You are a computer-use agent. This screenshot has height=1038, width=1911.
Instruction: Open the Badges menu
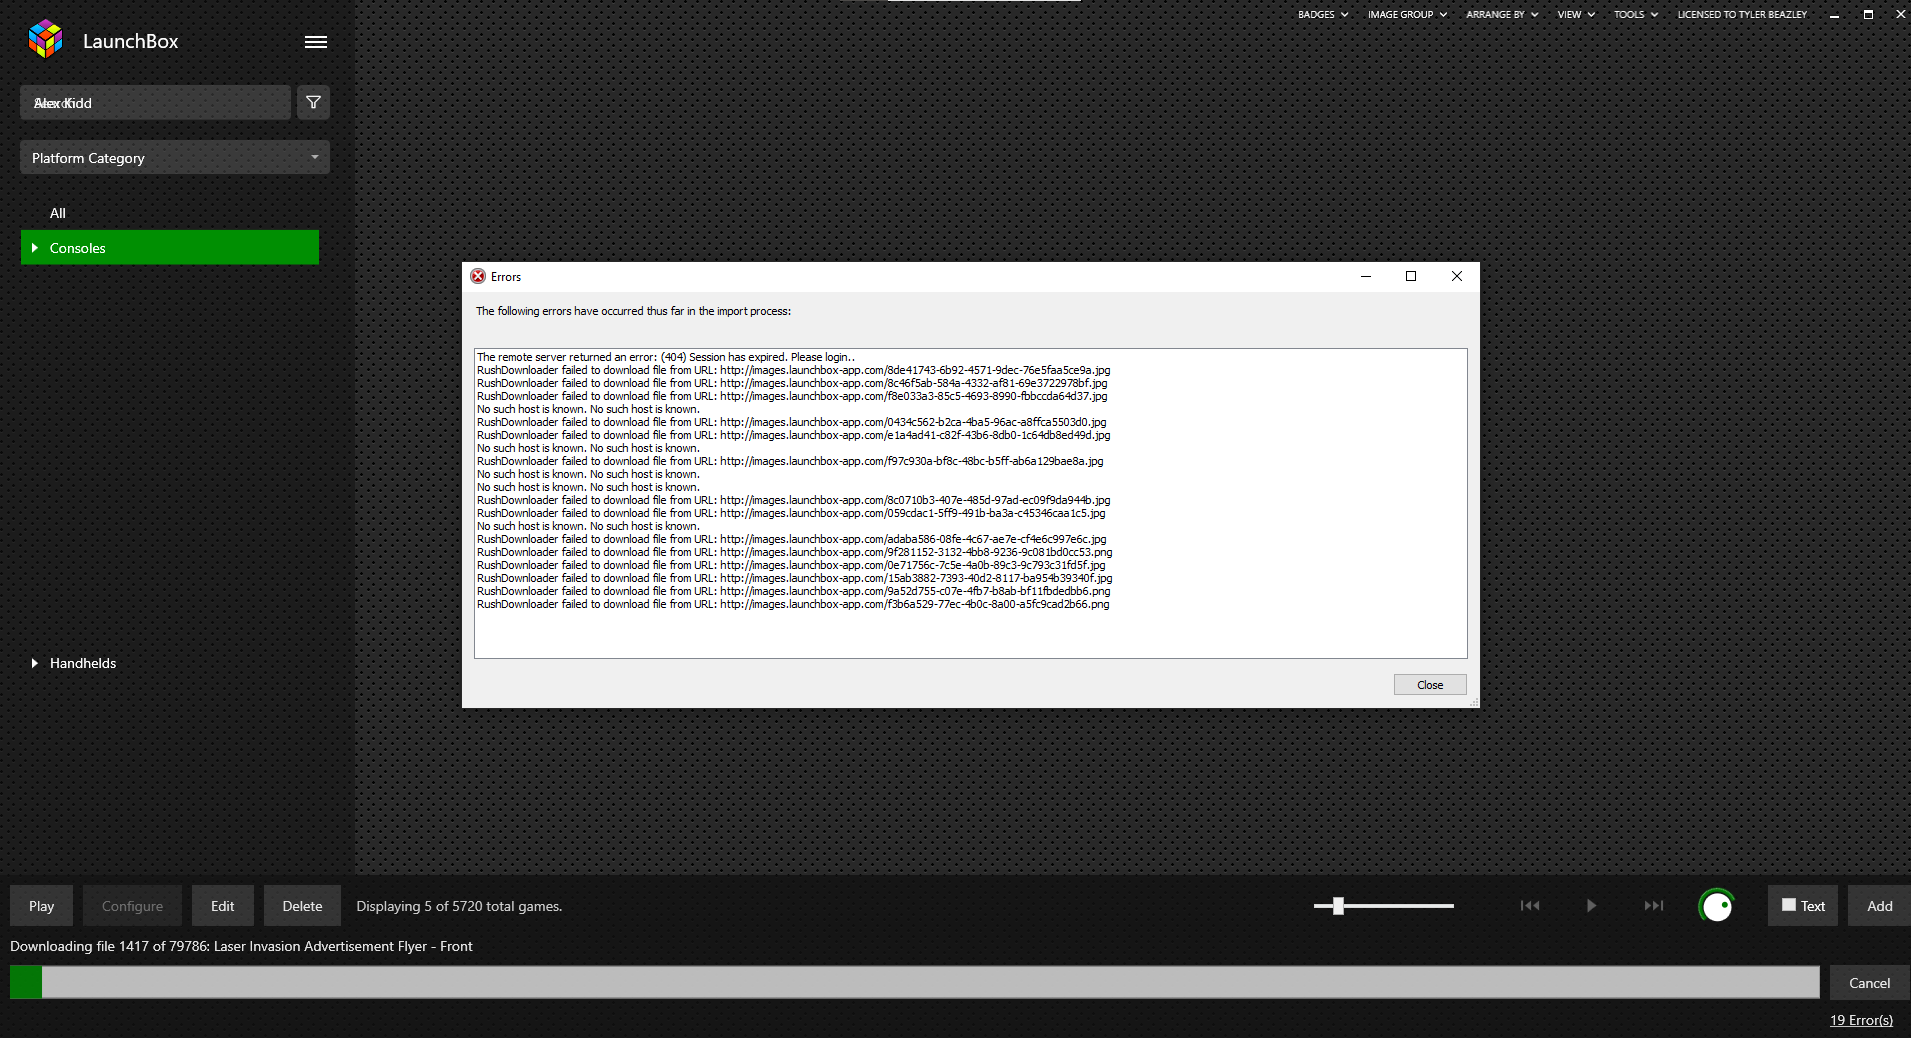[1322, 15]
